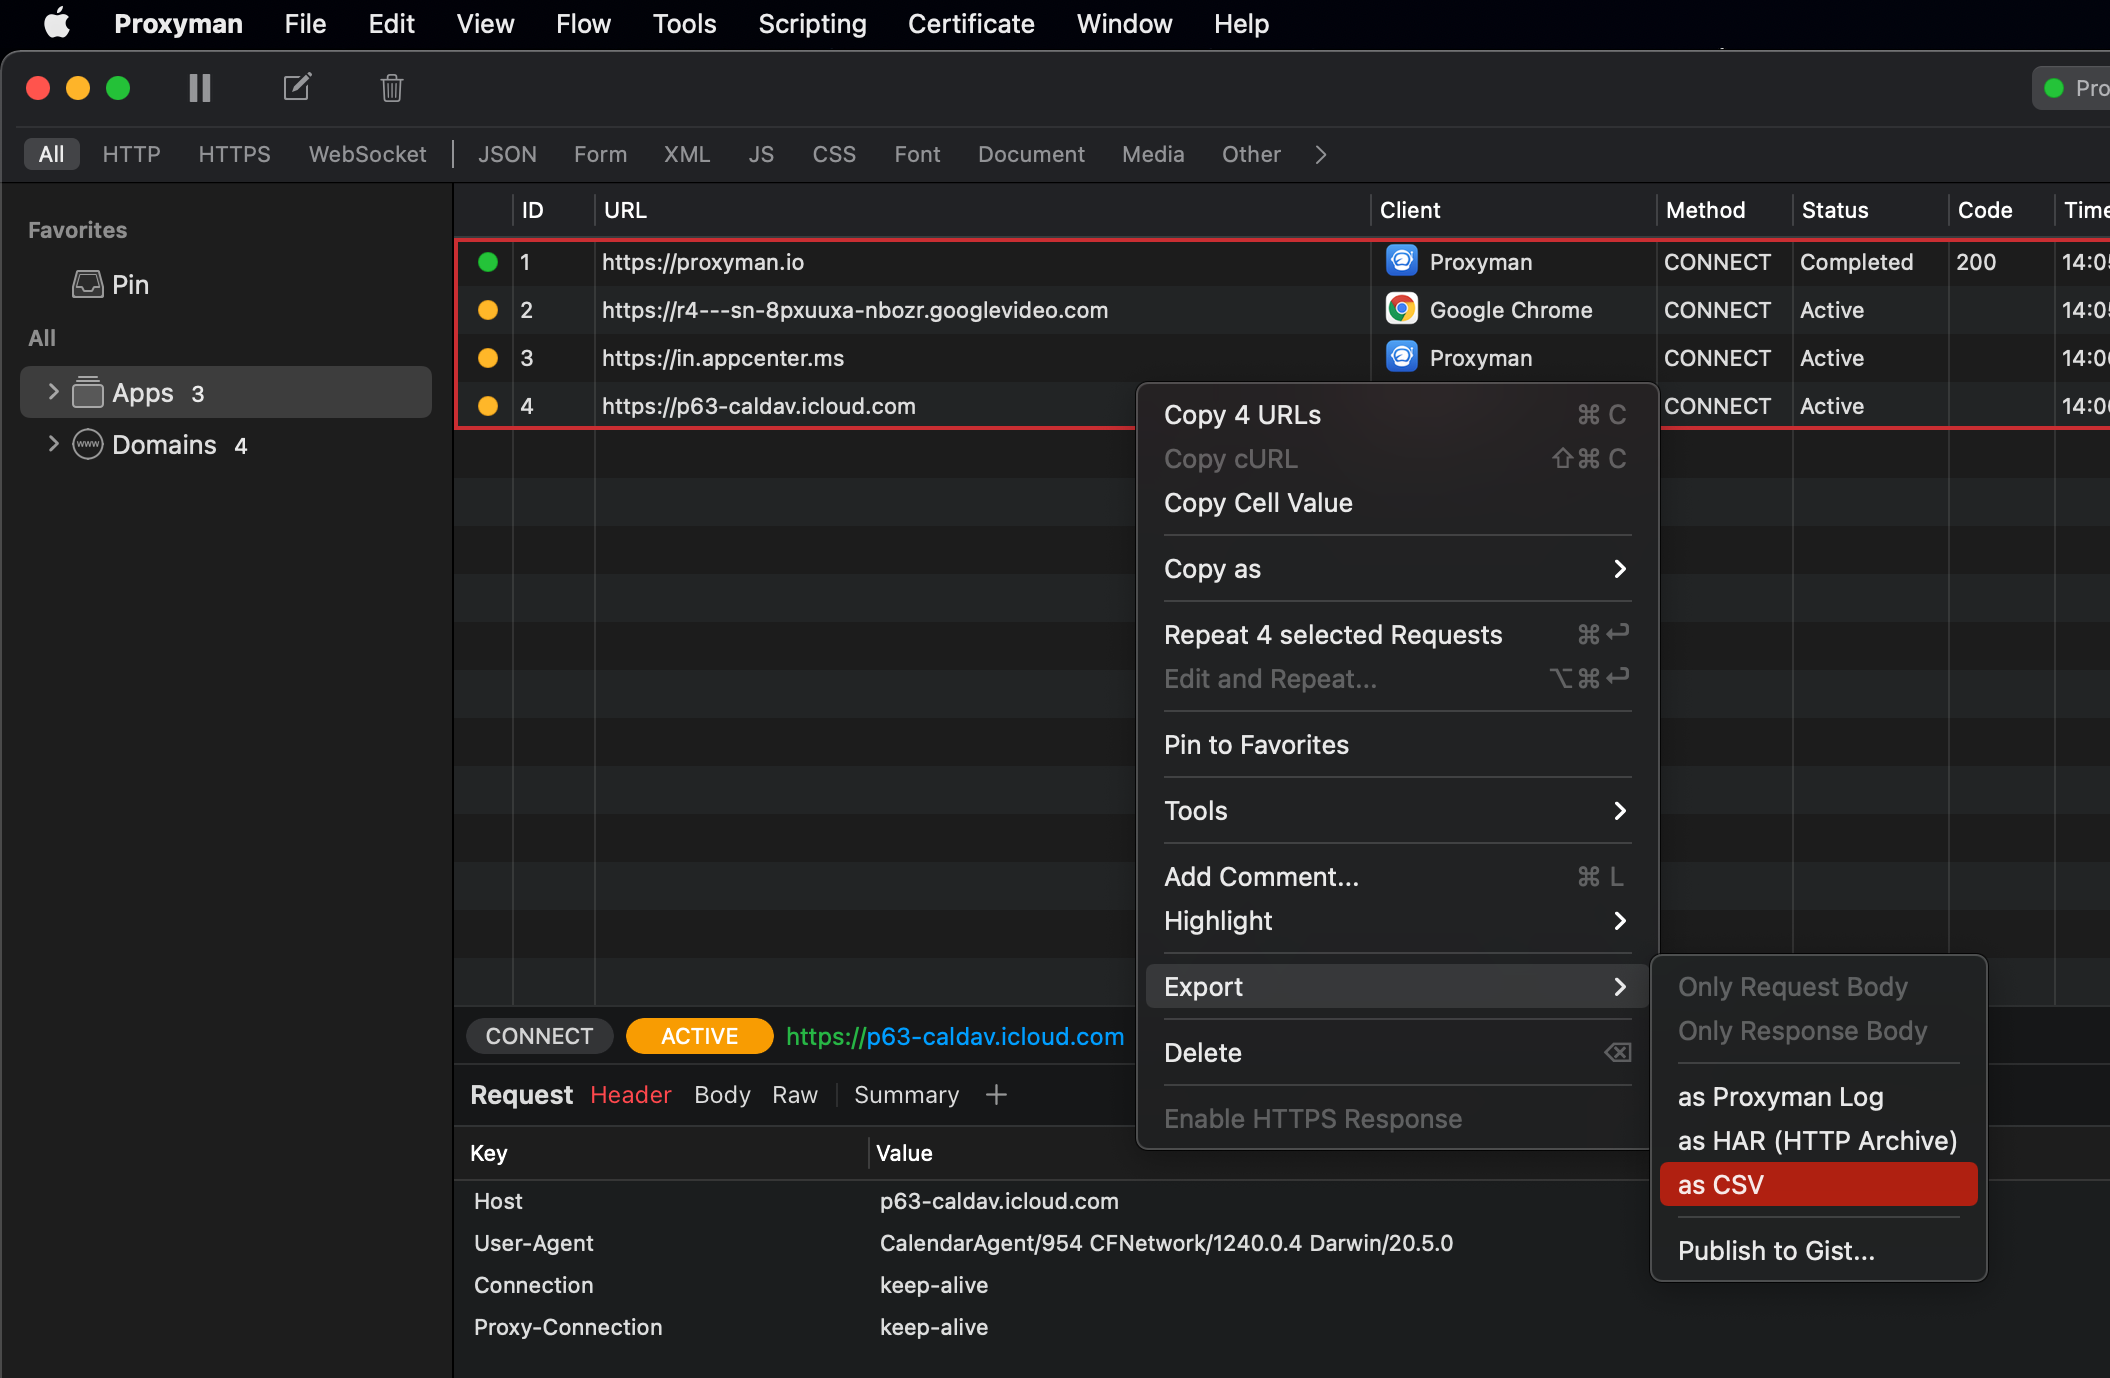The width and height of the screenshot is (2110, 1378).
Task: Clear all requests using the trash icon
Action: coord(391,88)
